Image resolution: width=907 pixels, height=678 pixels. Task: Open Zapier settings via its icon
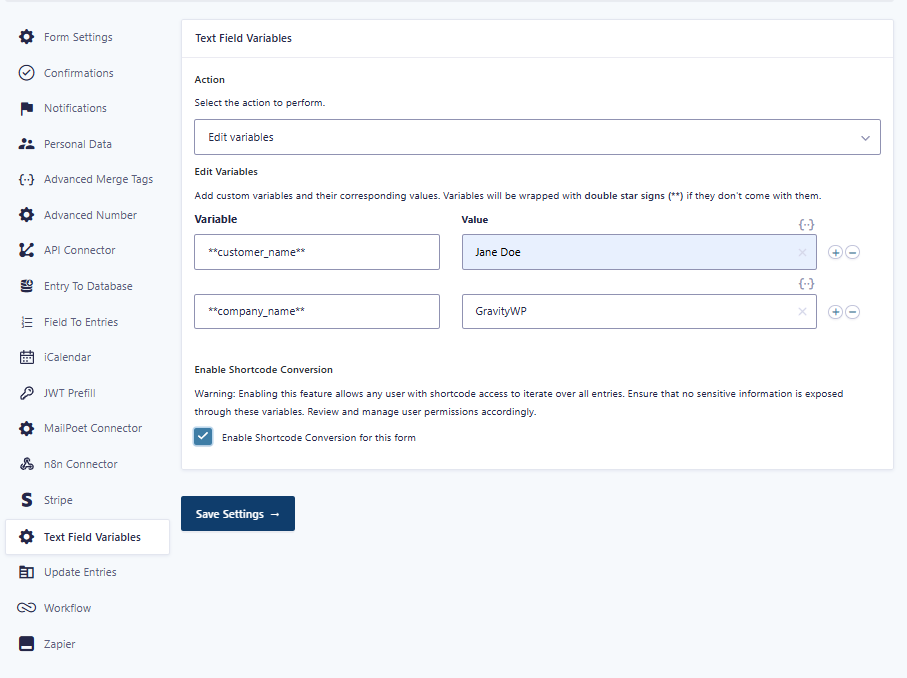click(x=25, y=643)
